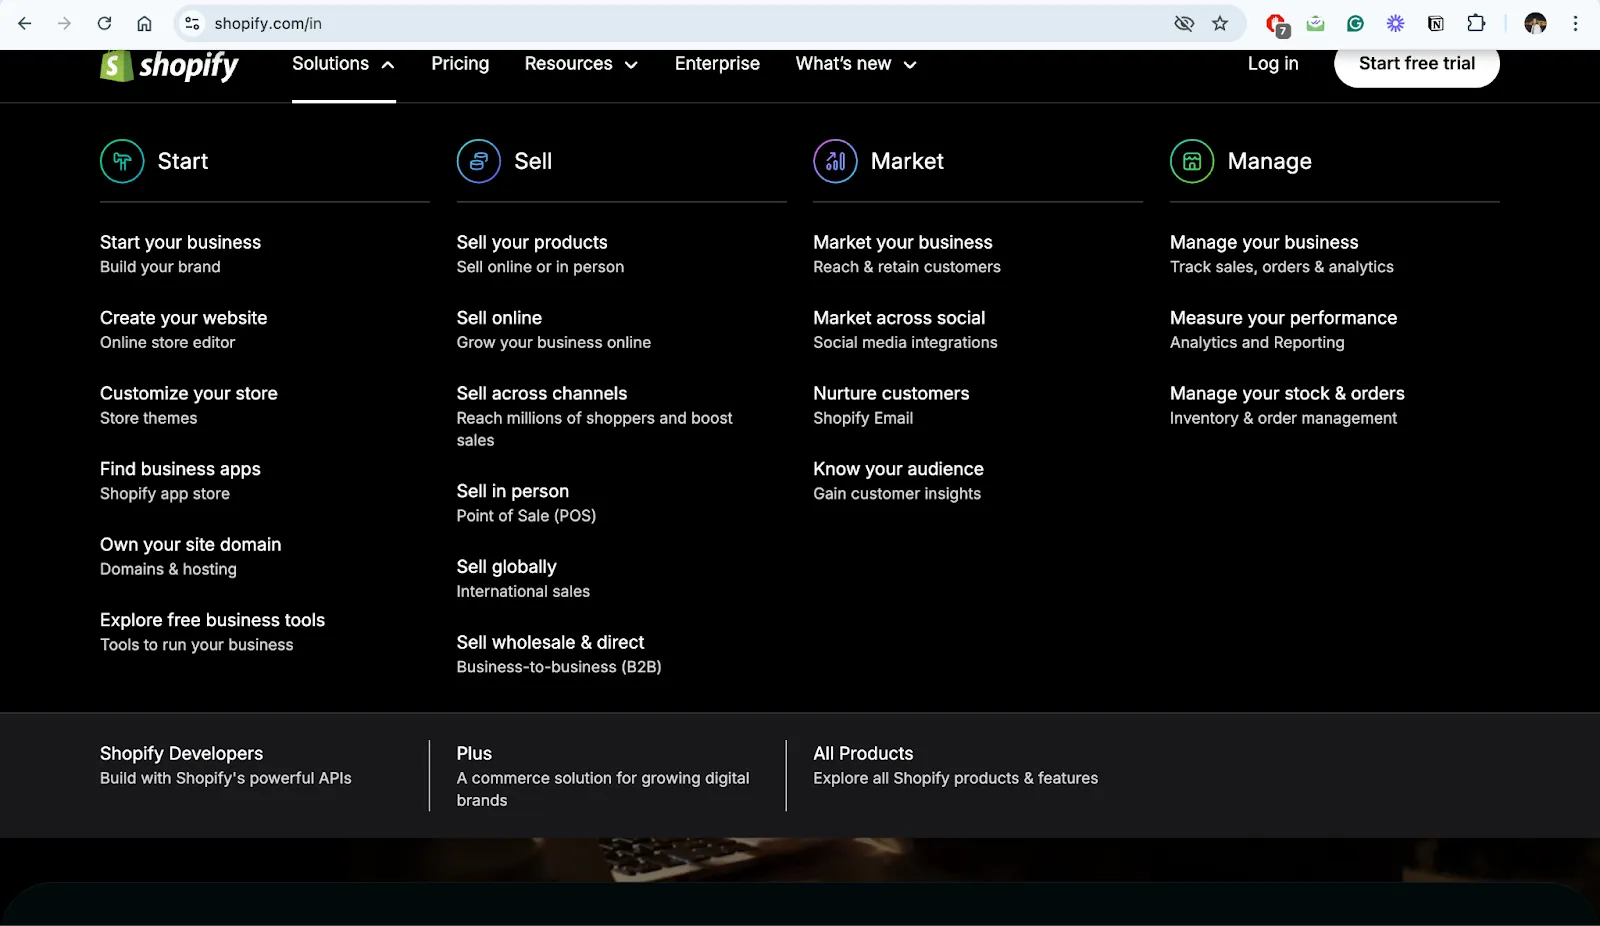Click the Market section heading

point(907,161)
